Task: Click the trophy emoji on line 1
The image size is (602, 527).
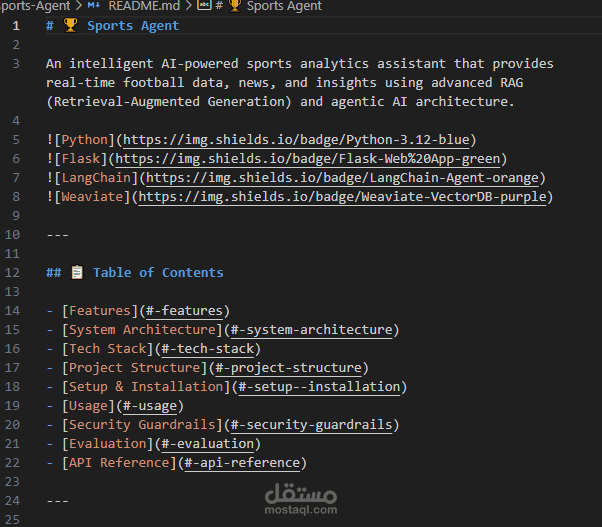Action: [69, 26]
